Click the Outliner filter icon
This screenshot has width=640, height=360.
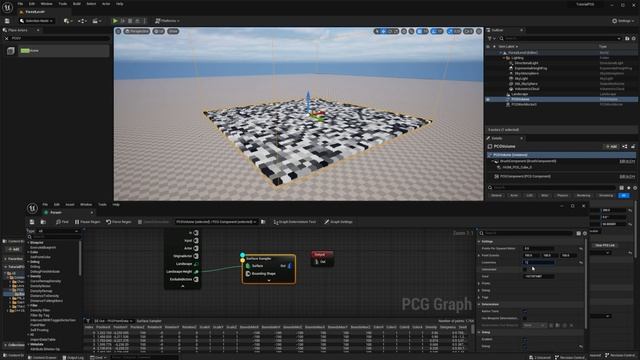[x=490, y=38]
